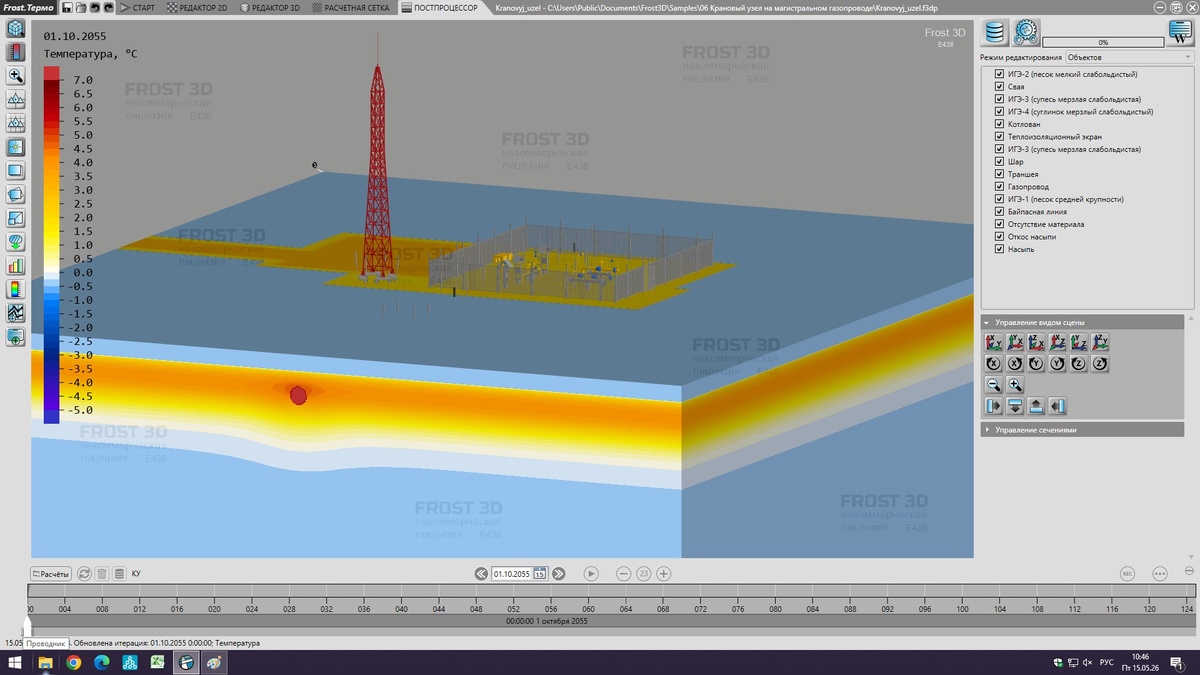The image size is (1200, 675).
Task: Open the three-dots options button on timeline bar
Action: point(1160,574)
